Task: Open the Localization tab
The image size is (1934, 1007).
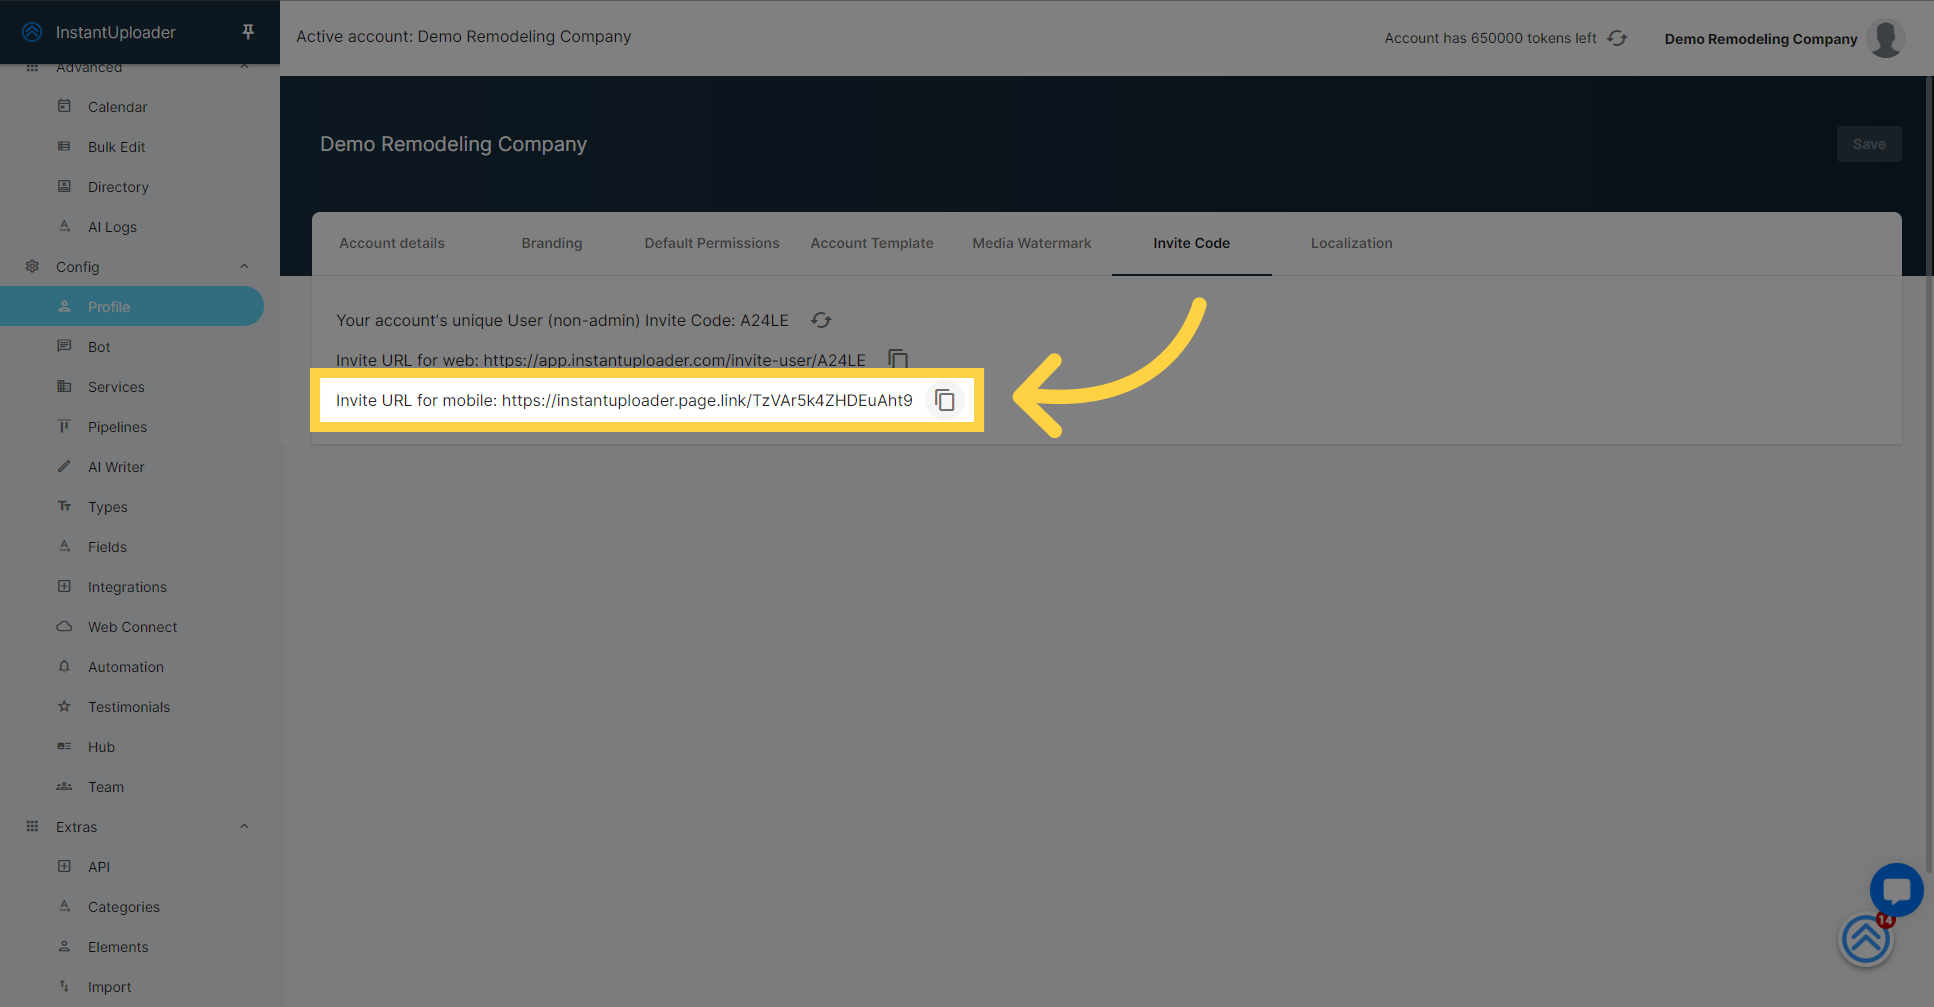Action: [1352, 243]
